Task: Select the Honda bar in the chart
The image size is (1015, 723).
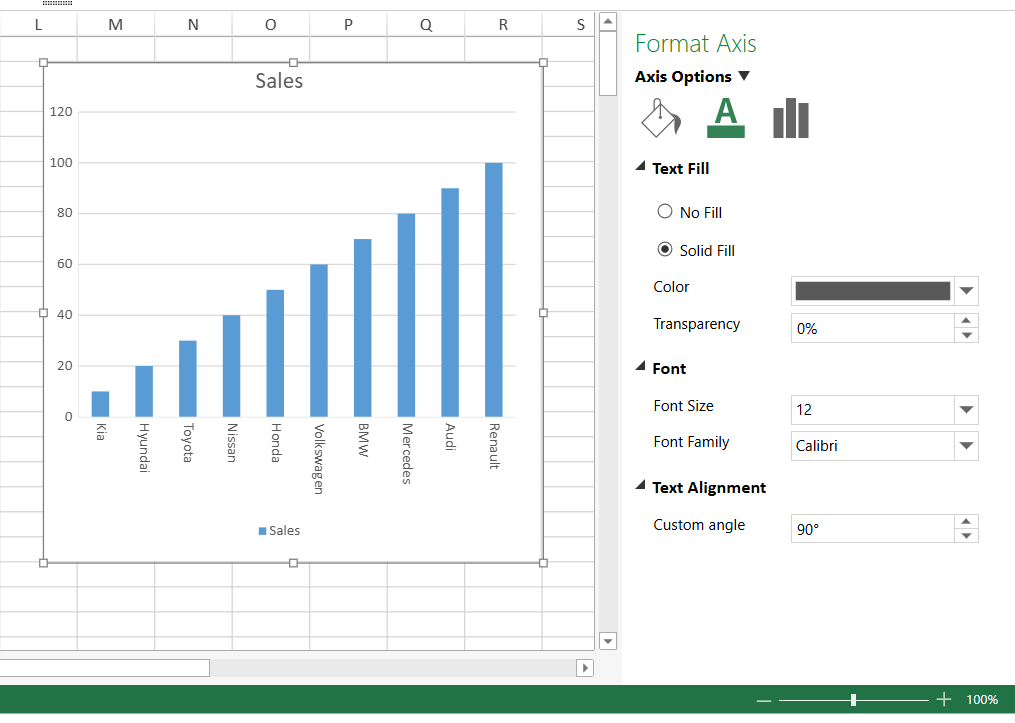Action: pos(275,353)
